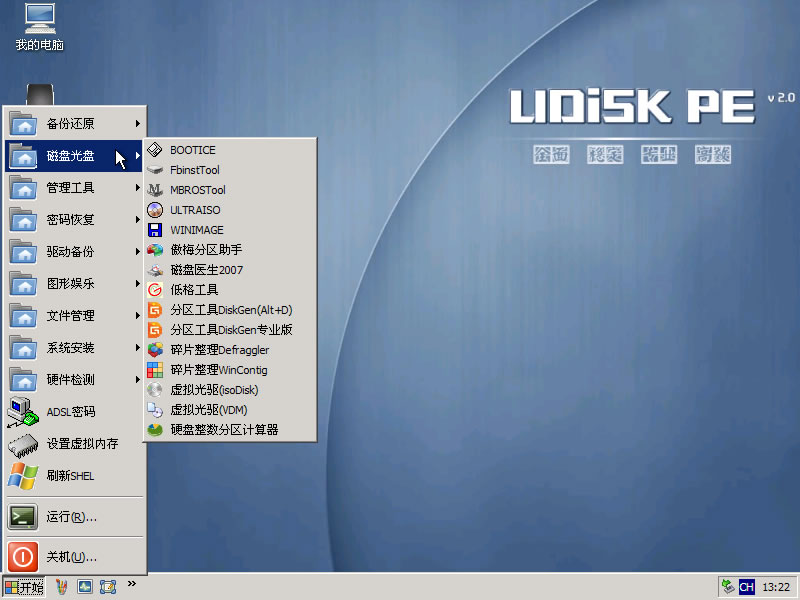The height and width of the screenshot is (600, 800).
Task: Click the first quick launch icon
Action: [x=62, y=587]
